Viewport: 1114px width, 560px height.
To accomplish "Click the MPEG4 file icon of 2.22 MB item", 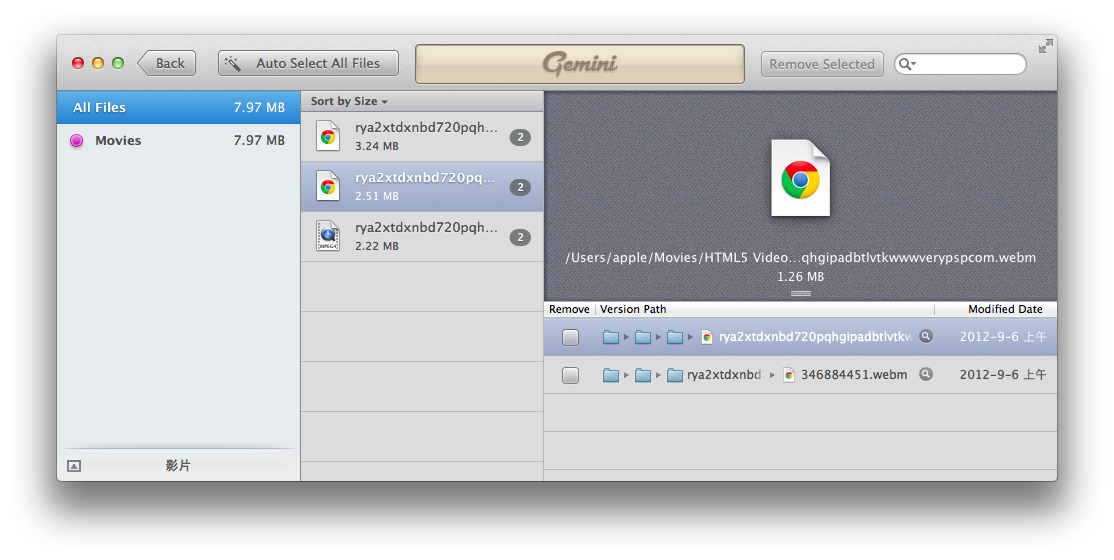I will (x=328, y=236).
